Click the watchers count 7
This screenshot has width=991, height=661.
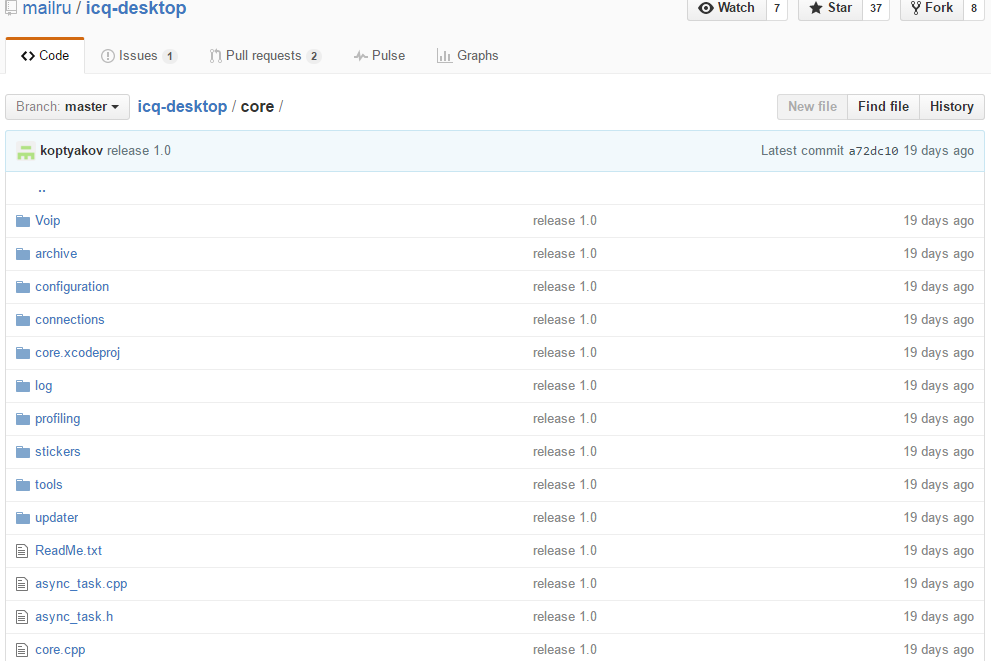pos(777,8)
